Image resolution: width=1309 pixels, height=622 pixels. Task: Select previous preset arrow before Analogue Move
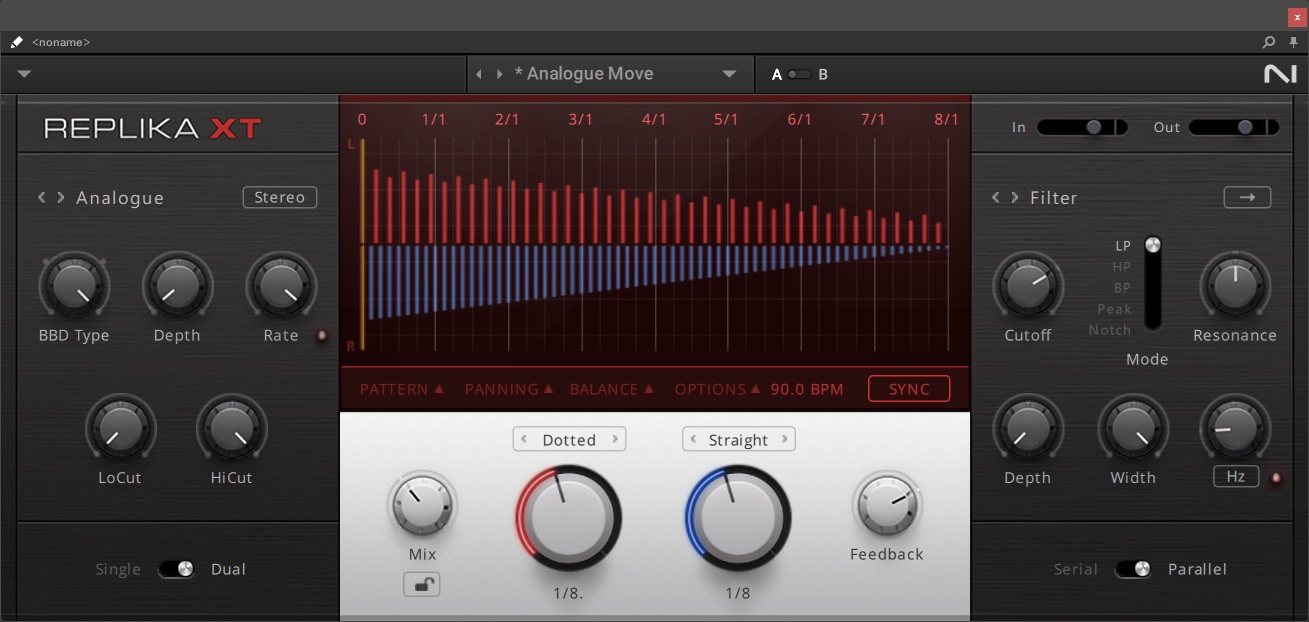coord(479,74)
